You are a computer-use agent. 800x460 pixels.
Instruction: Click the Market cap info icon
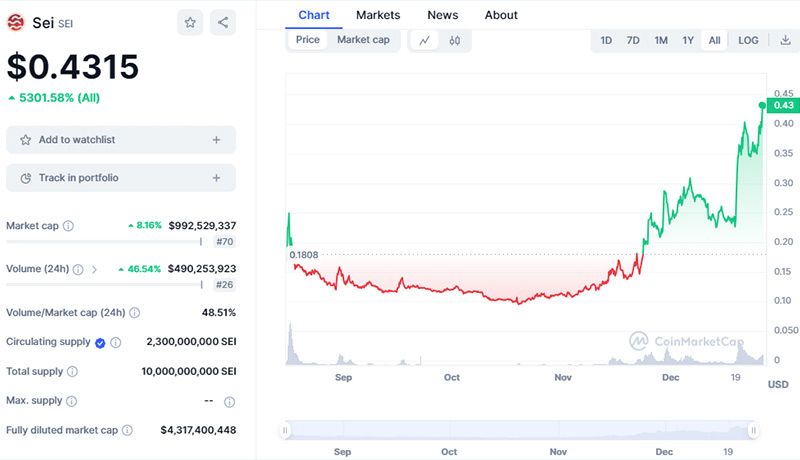[68, 226]
